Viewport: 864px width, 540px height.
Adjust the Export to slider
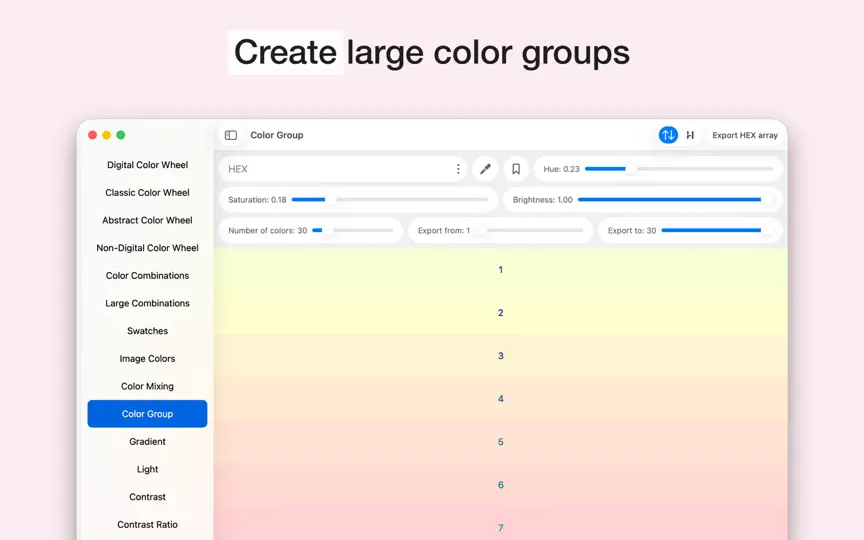coord(717,230)
